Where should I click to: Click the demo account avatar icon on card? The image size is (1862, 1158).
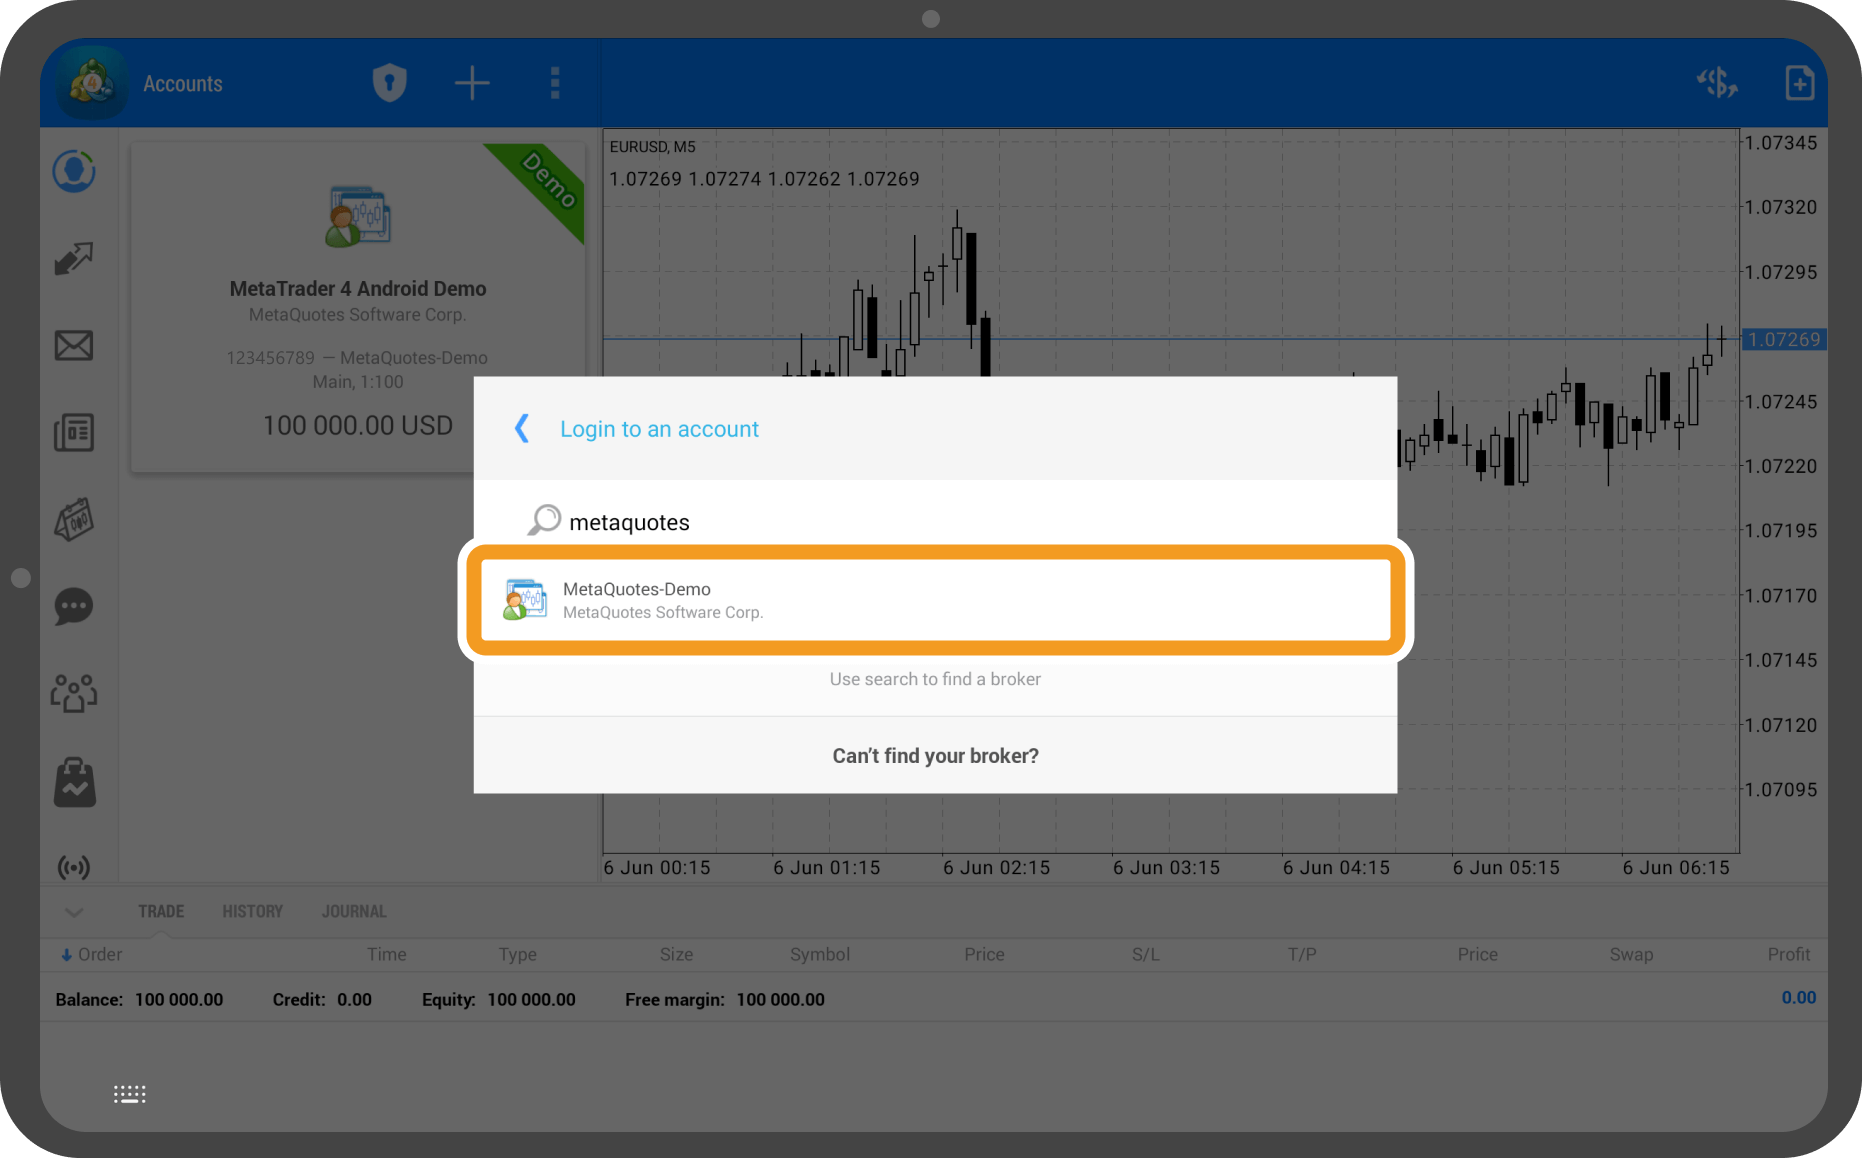pos(357,216)
